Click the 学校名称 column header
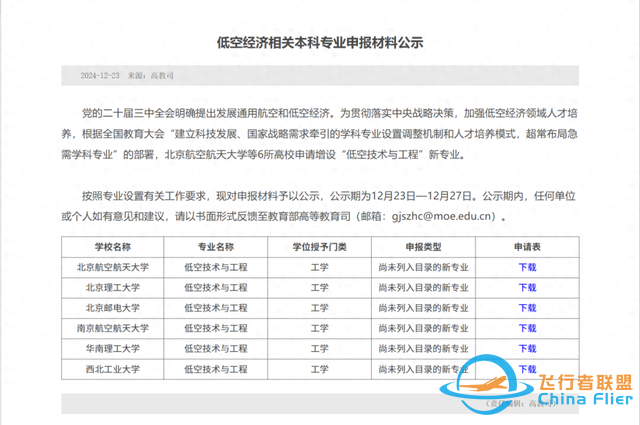The width and height of the screenshot is (640, 425). pyautogui.click(x=113, y=247)
